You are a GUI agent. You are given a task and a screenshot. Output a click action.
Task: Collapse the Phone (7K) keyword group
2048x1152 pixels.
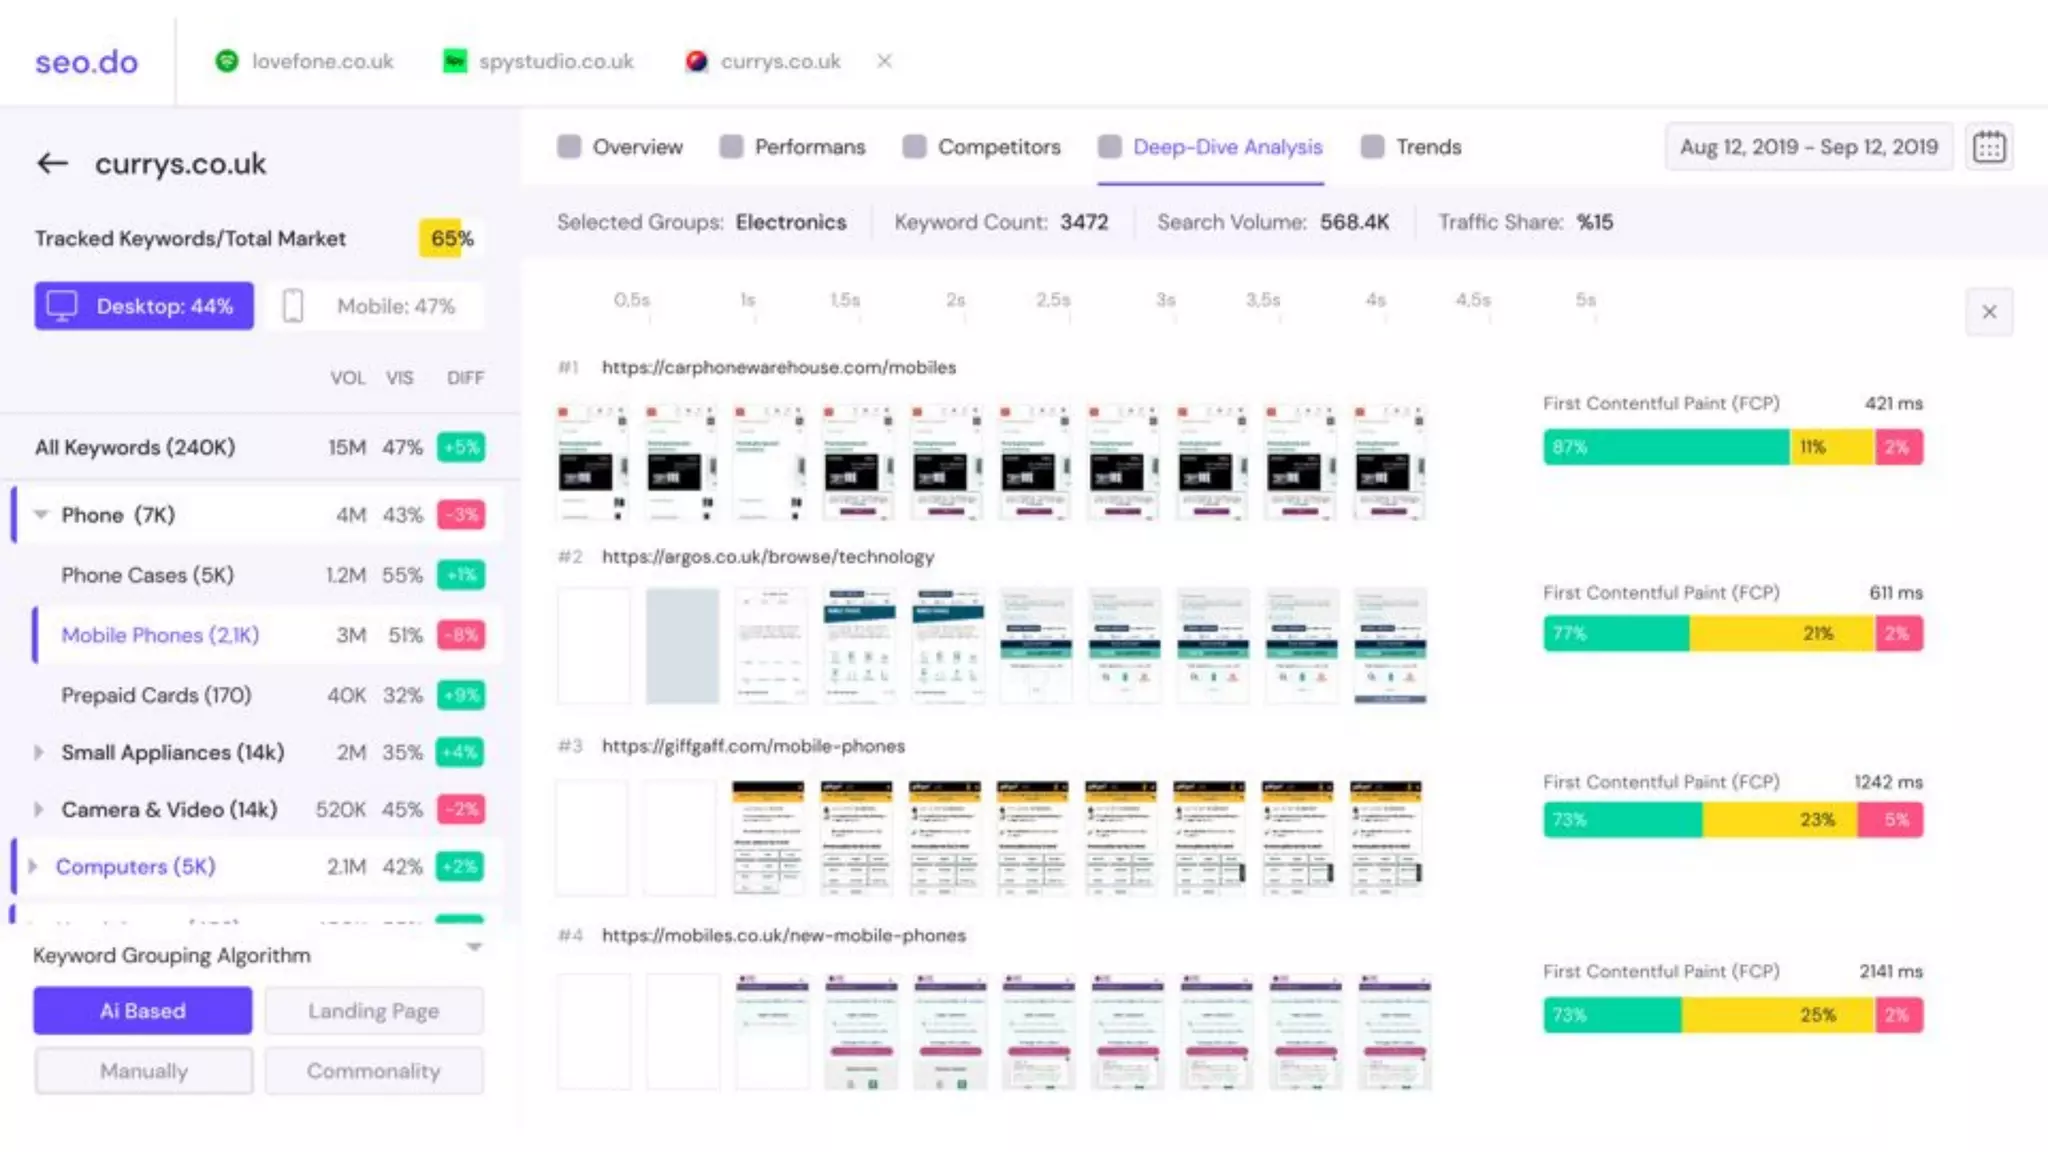point(41,515)
